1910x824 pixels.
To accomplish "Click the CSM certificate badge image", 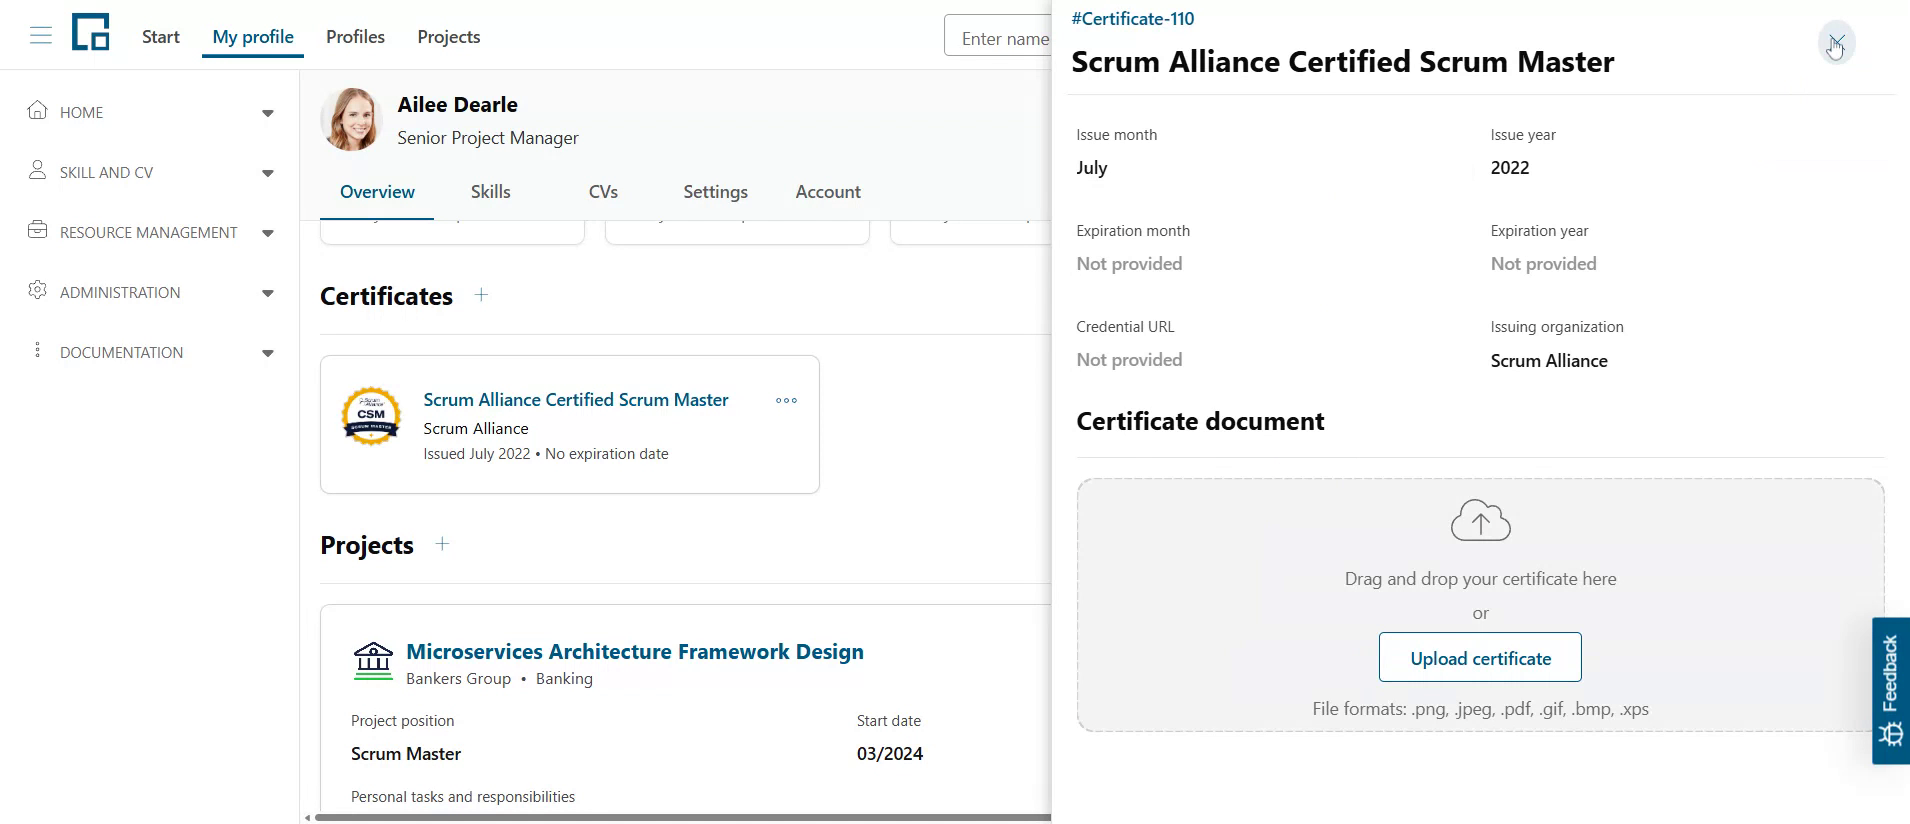I will [371, 415].
